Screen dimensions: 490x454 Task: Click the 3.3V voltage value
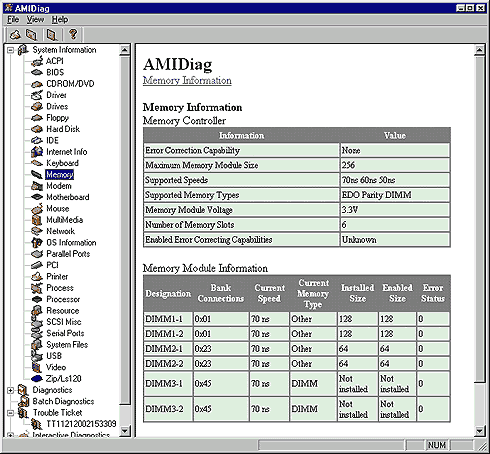[x=350, y=210]
